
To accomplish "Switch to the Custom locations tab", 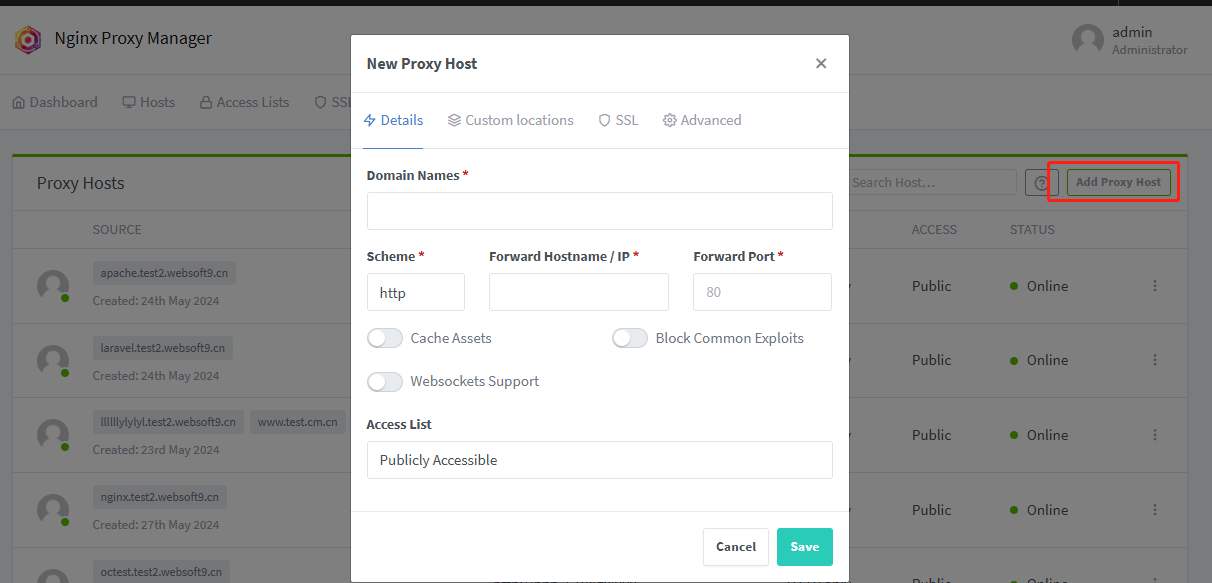I will pos(510,120).
